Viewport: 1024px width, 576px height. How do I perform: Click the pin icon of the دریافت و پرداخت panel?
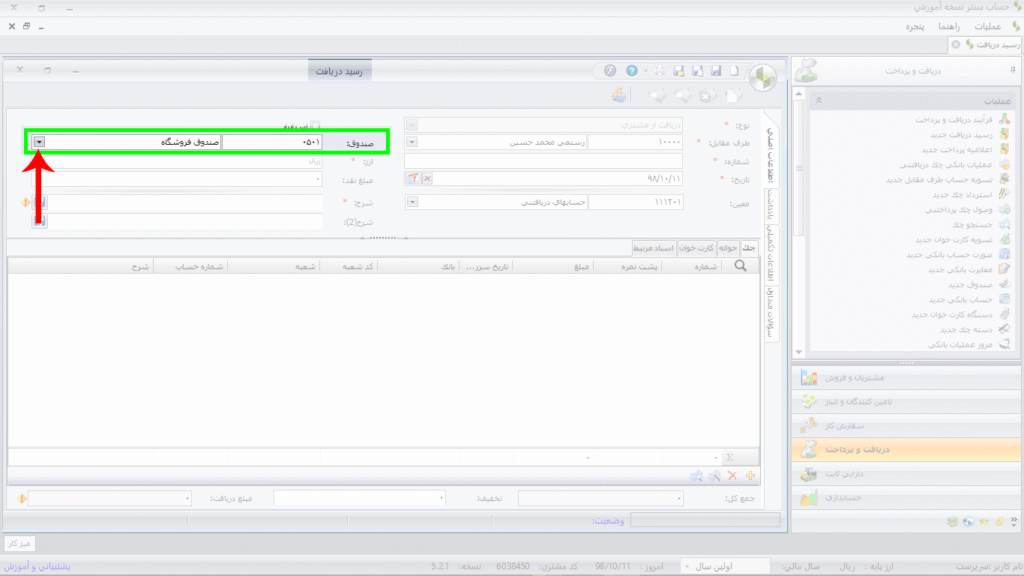1013,70
